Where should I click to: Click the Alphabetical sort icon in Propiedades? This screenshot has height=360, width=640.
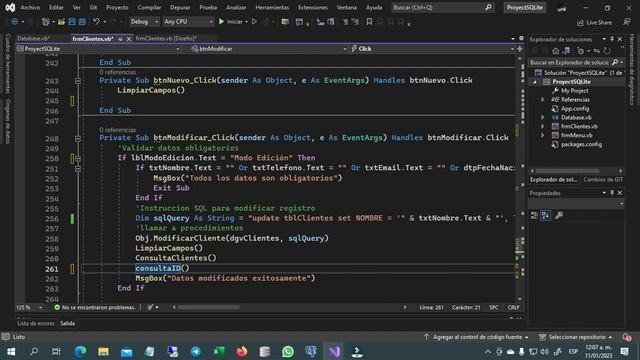coord(546,215)
